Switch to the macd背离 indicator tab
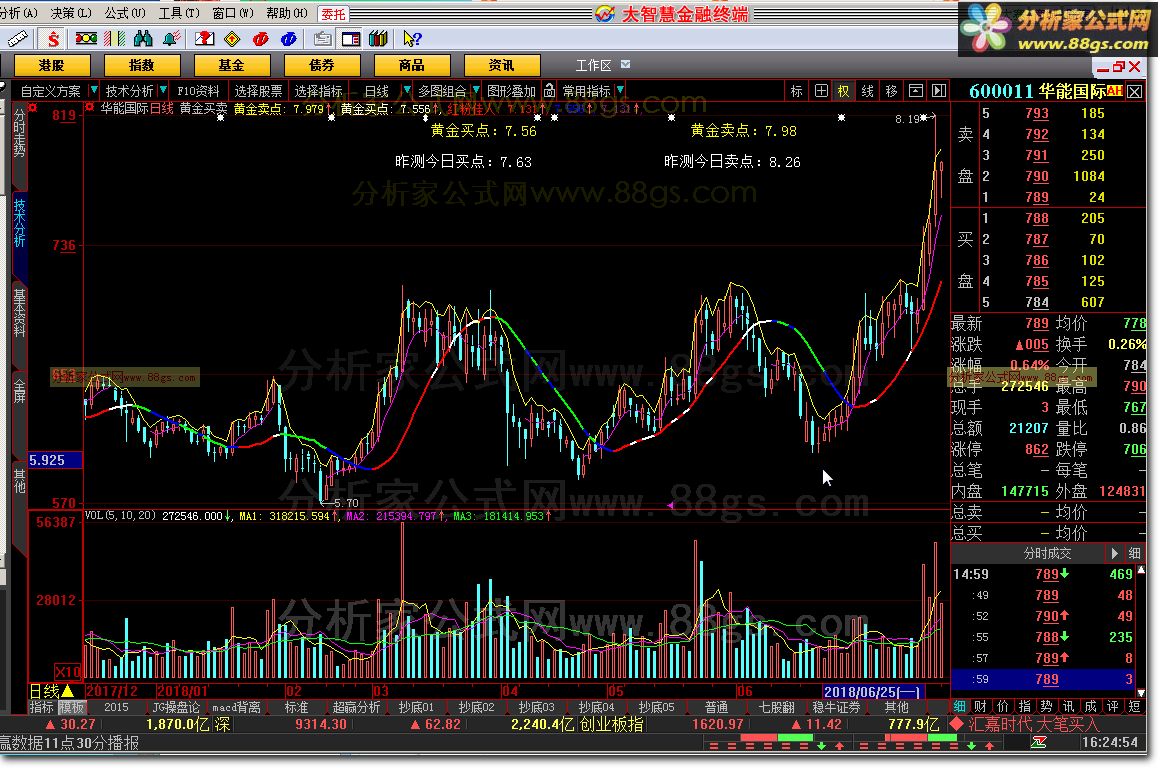 [x=236, y=707]
